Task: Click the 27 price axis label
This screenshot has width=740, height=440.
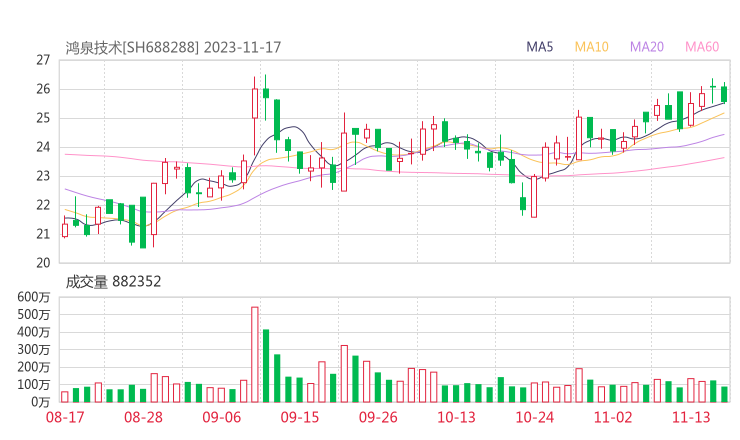Action: click(x=43, y=60)
